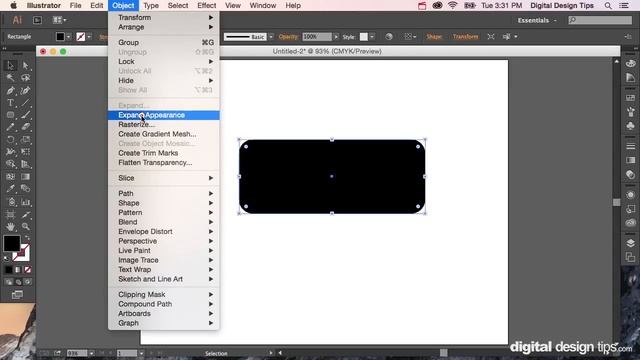
Task: Open the Basic brush definition dropdown
Action: point(271,37)
